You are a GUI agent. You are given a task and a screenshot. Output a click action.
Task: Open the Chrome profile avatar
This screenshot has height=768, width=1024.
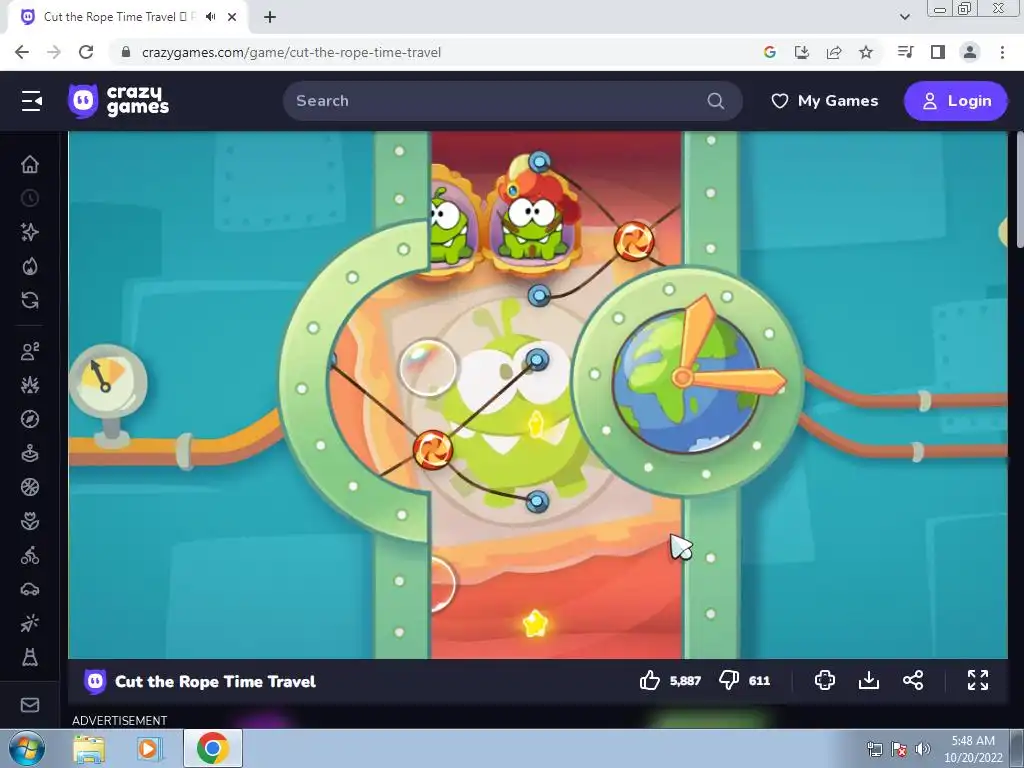tap(970, 52)
